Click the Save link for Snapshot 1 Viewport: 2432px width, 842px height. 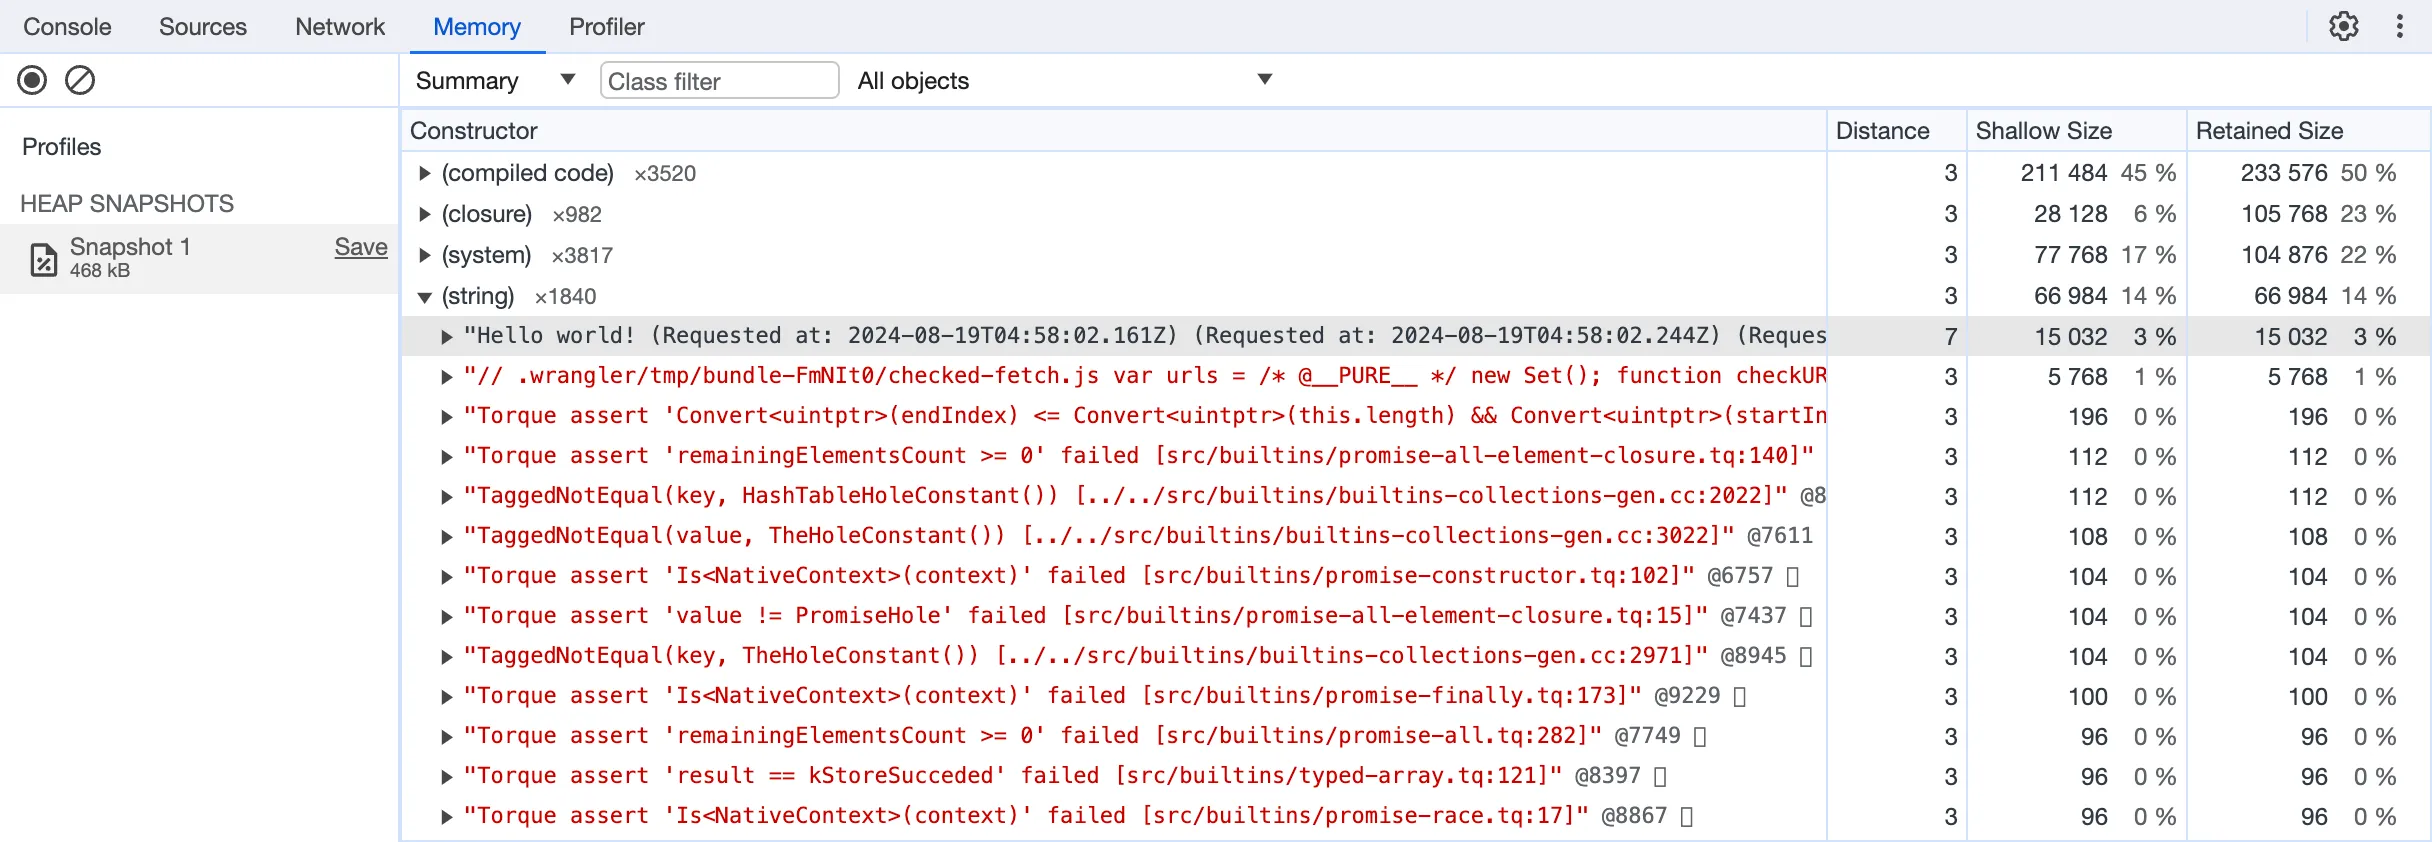360,247
